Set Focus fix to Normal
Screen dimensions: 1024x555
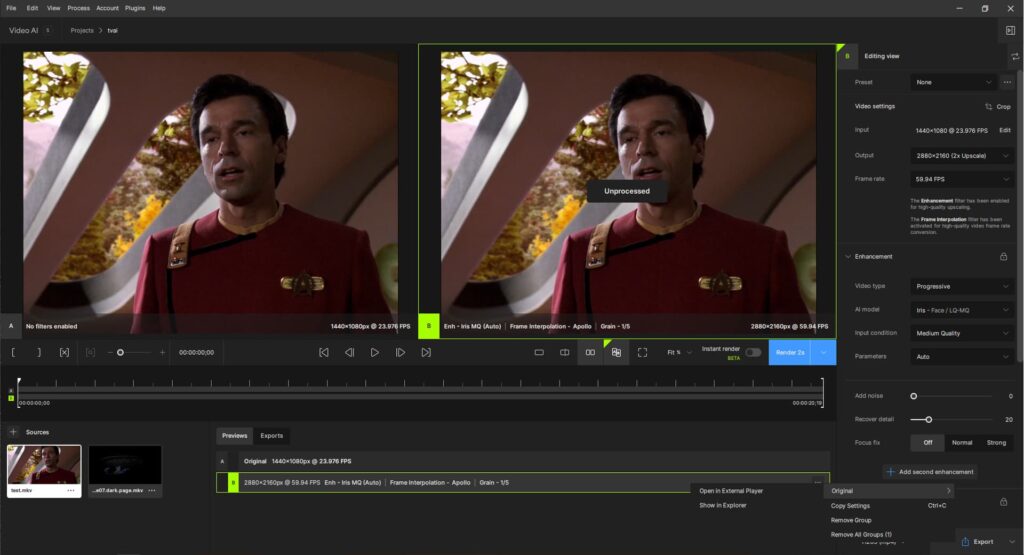coord(961,442)
